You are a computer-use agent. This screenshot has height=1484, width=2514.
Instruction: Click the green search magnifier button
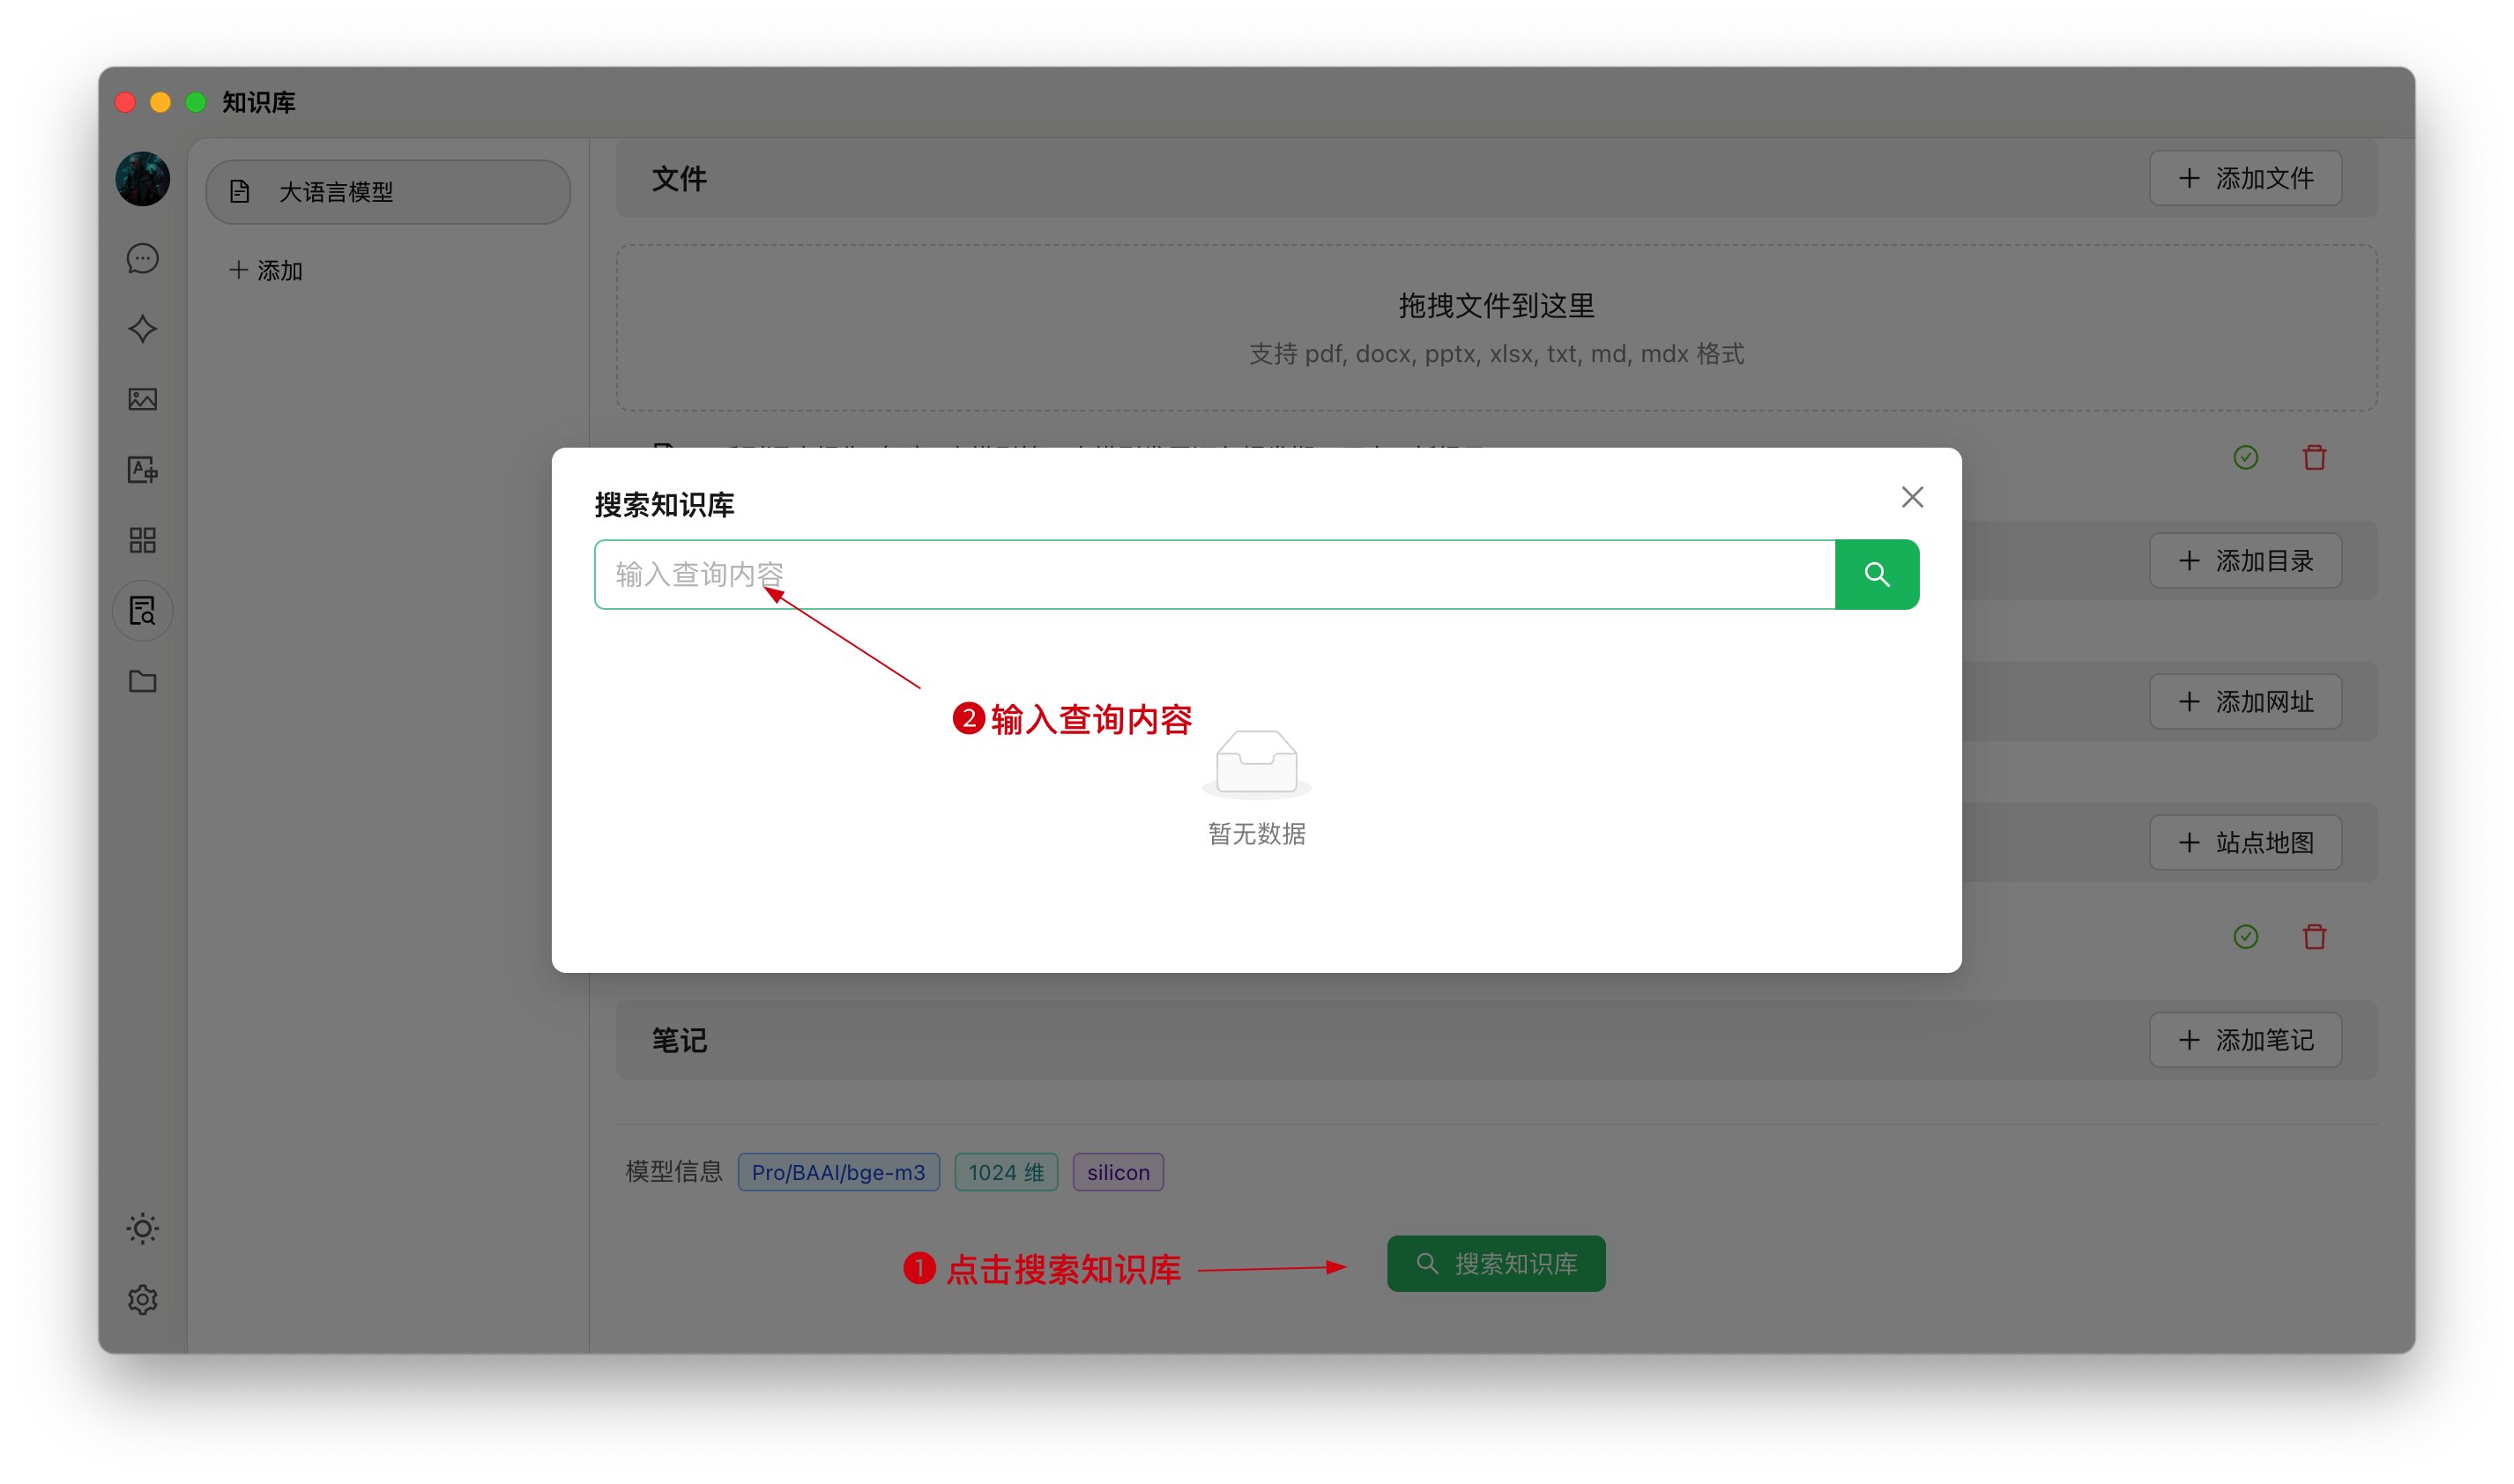click(x=1876, y=574)
